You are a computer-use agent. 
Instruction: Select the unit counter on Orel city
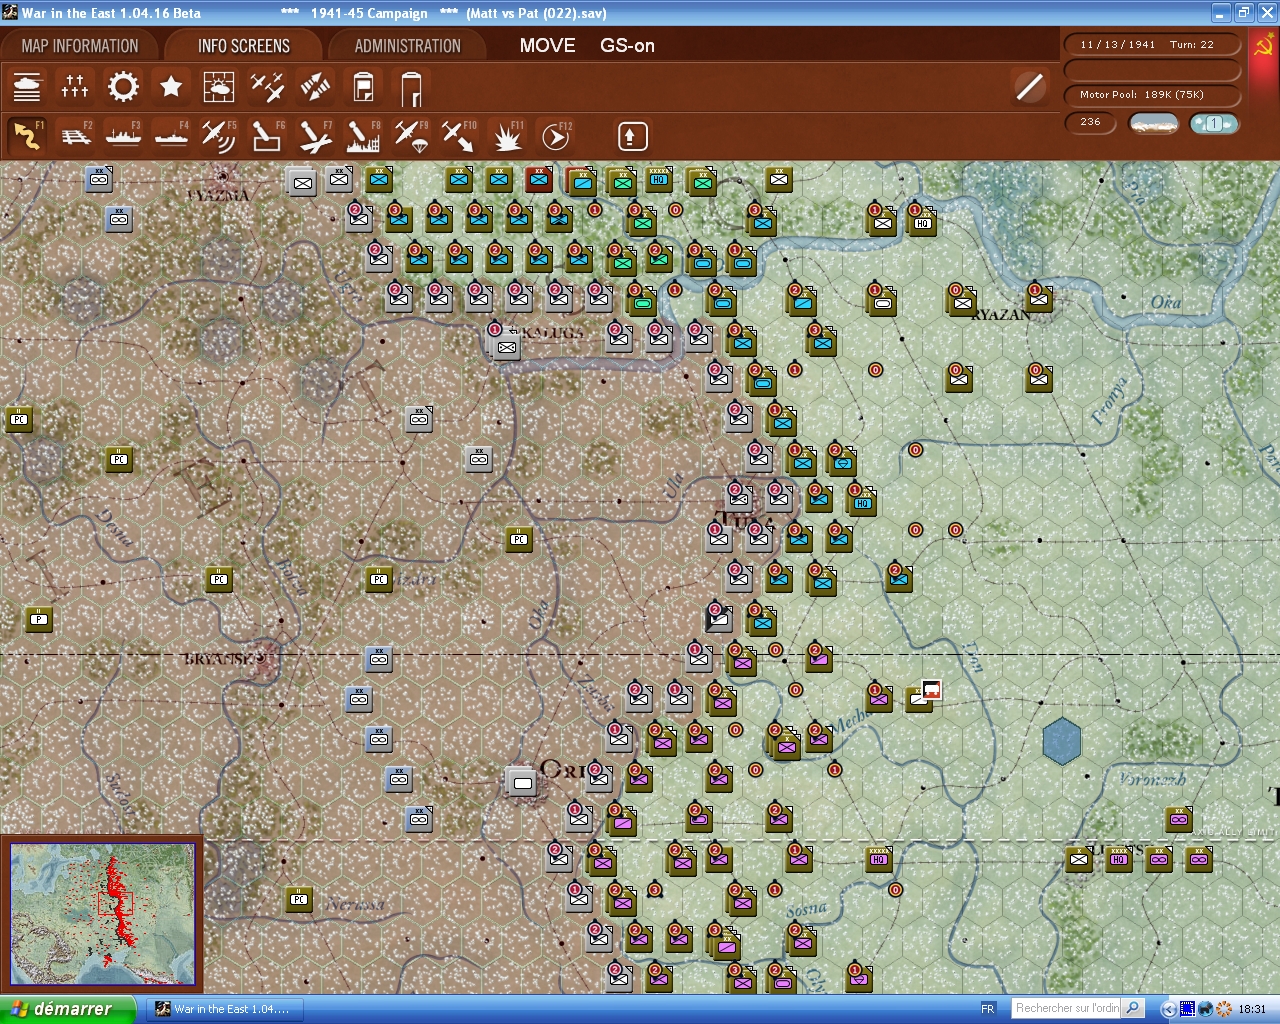coord(521,781)
